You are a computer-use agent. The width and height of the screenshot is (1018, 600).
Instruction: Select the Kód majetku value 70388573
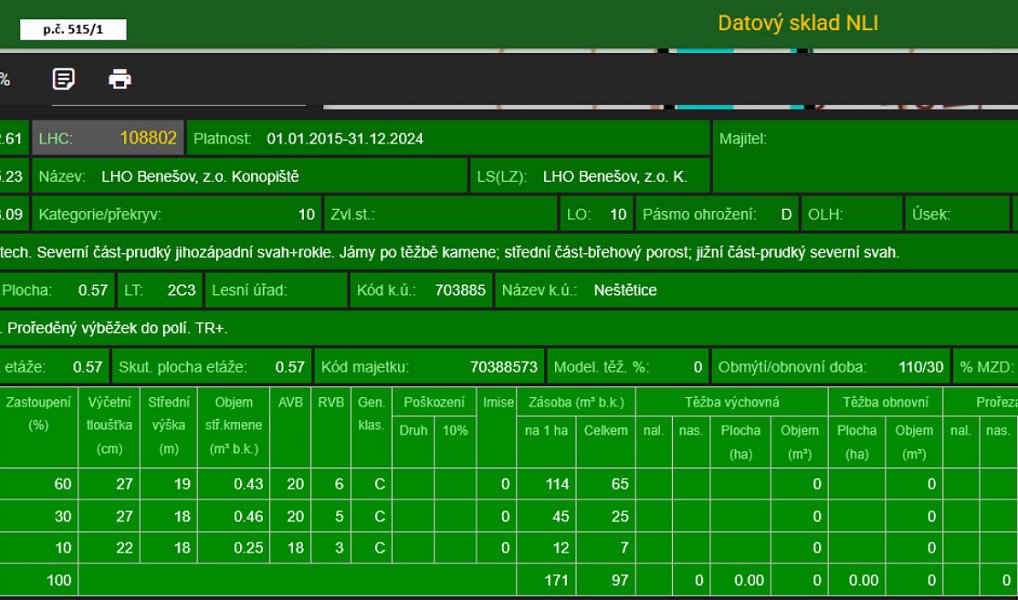(x=504, y=367)
